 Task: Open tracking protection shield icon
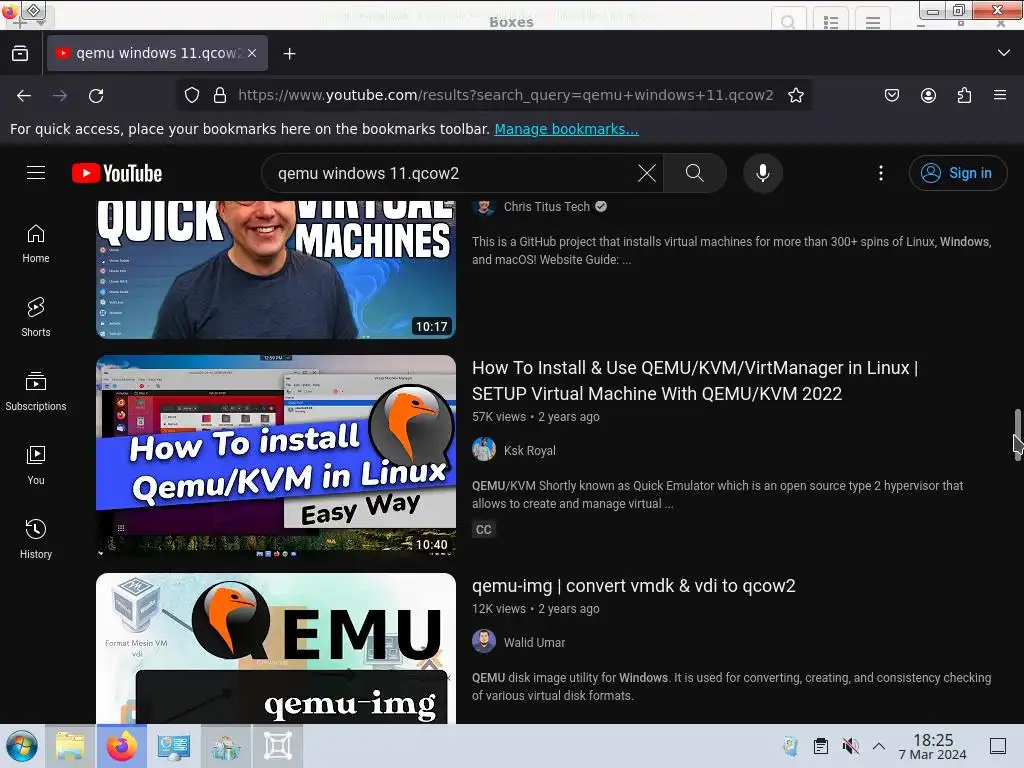point(191,95)
